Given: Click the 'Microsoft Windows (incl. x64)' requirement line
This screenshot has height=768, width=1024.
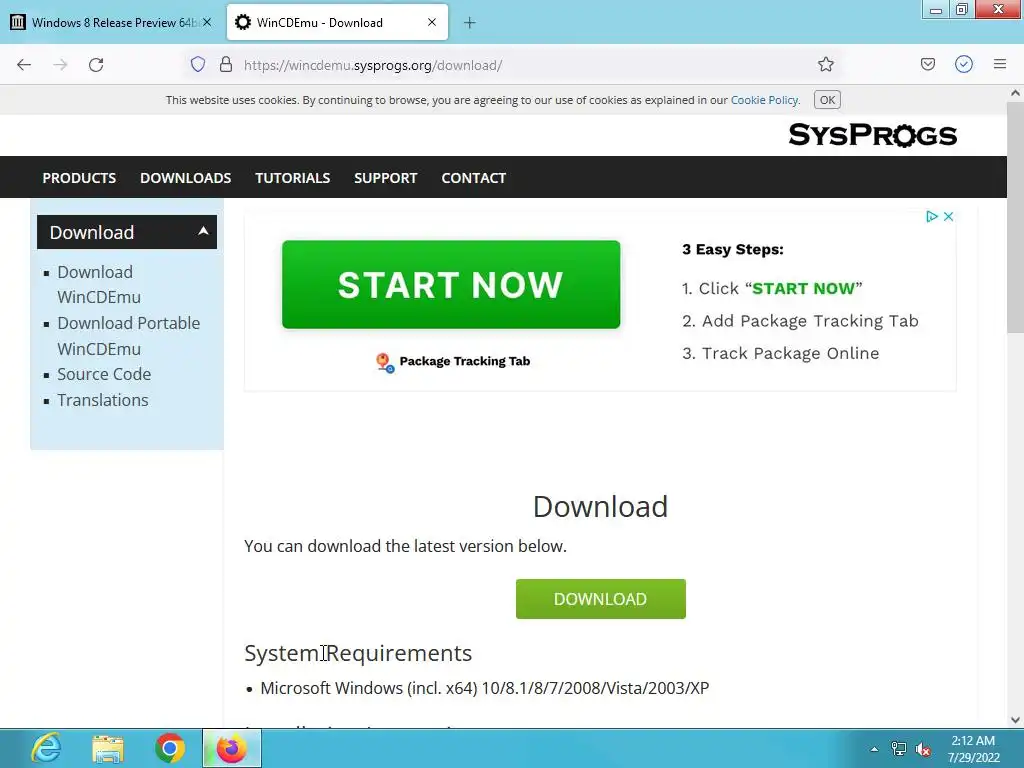Looking at the screenshot, I should [x=485, y=688].
